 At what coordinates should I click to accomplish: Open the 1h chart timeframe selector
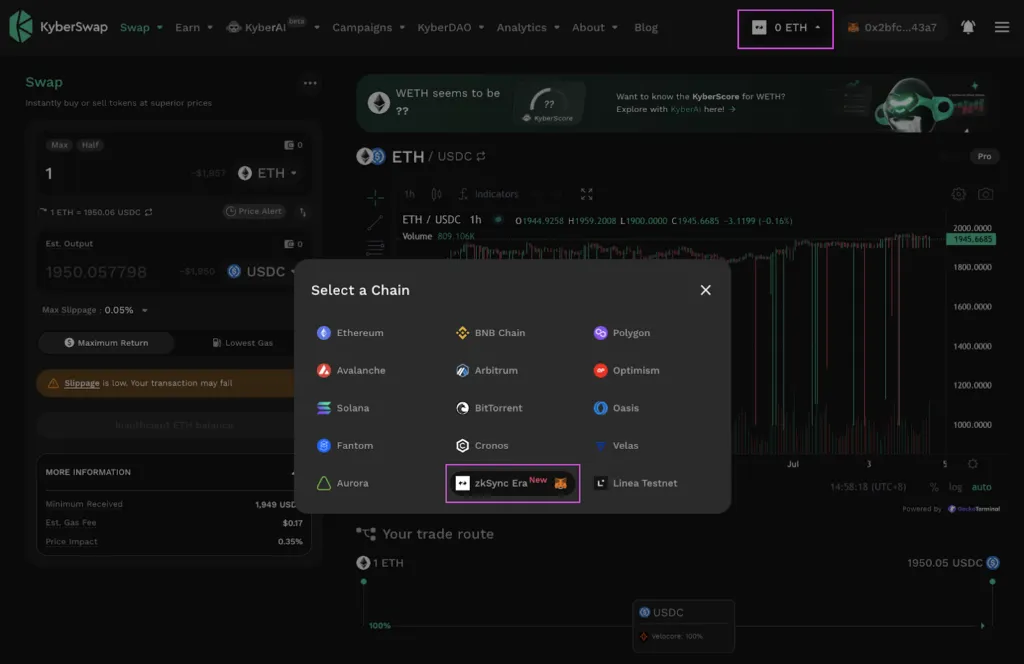[409, 194]
